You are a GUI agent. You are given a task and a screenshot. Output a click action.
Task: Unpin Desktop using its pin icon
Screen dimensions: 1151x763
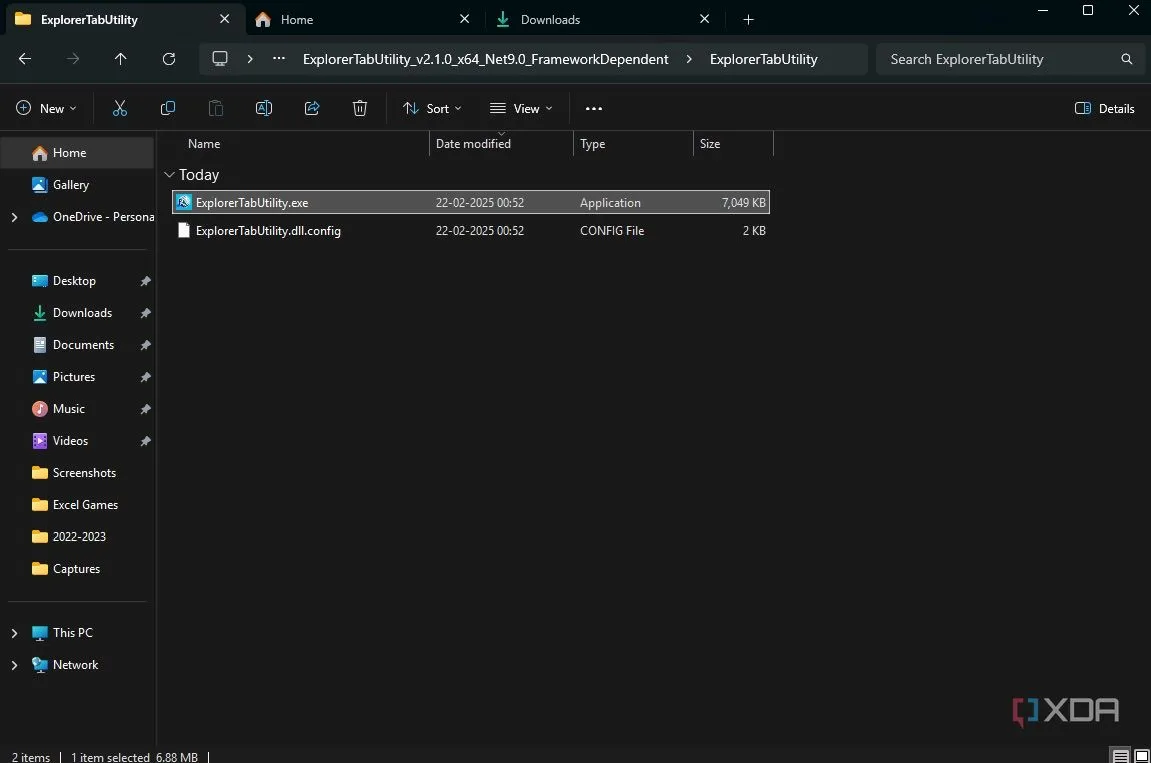pyautogui.click(x=145, y=281)
